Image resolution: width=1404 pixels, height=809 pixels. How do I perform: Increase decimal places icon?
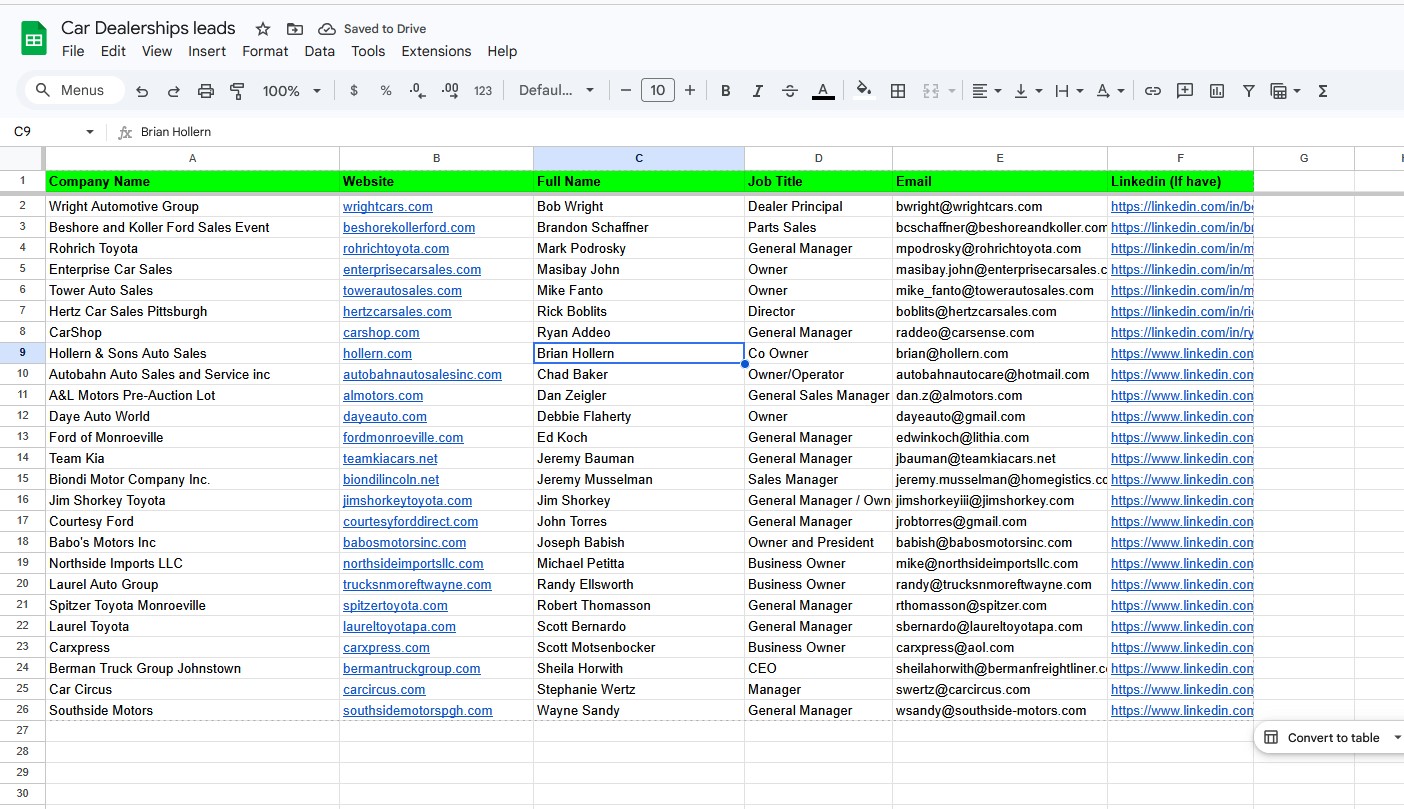click(x=450, y=91)
